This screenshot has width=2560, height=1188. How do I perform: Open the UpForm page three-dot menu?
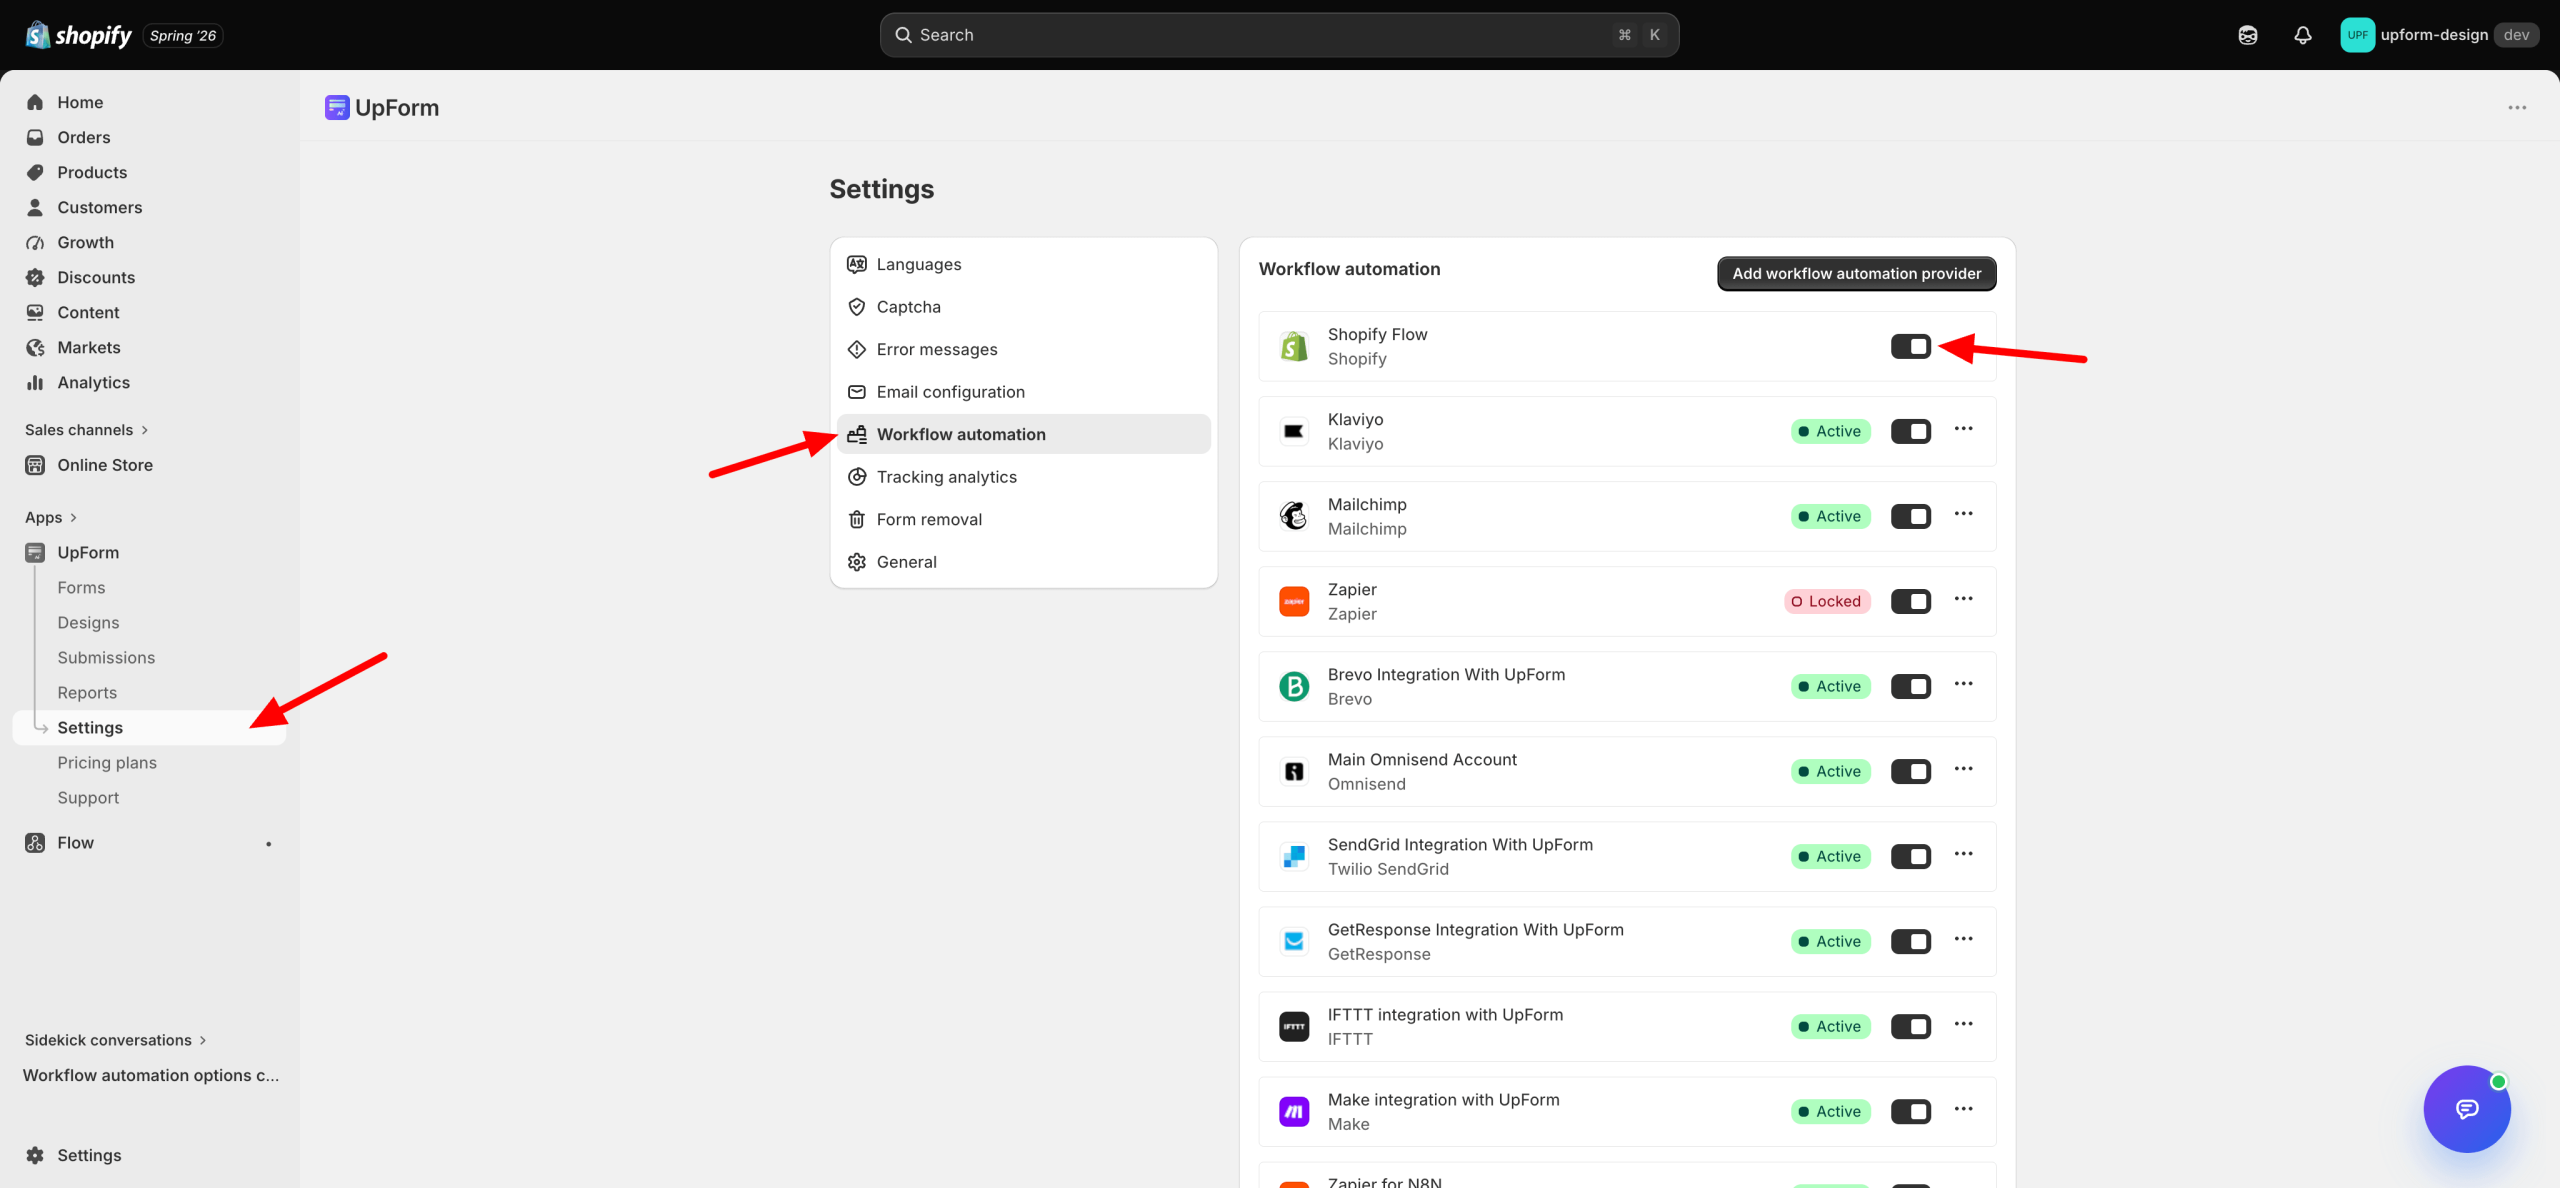[x=2517, y=108]
